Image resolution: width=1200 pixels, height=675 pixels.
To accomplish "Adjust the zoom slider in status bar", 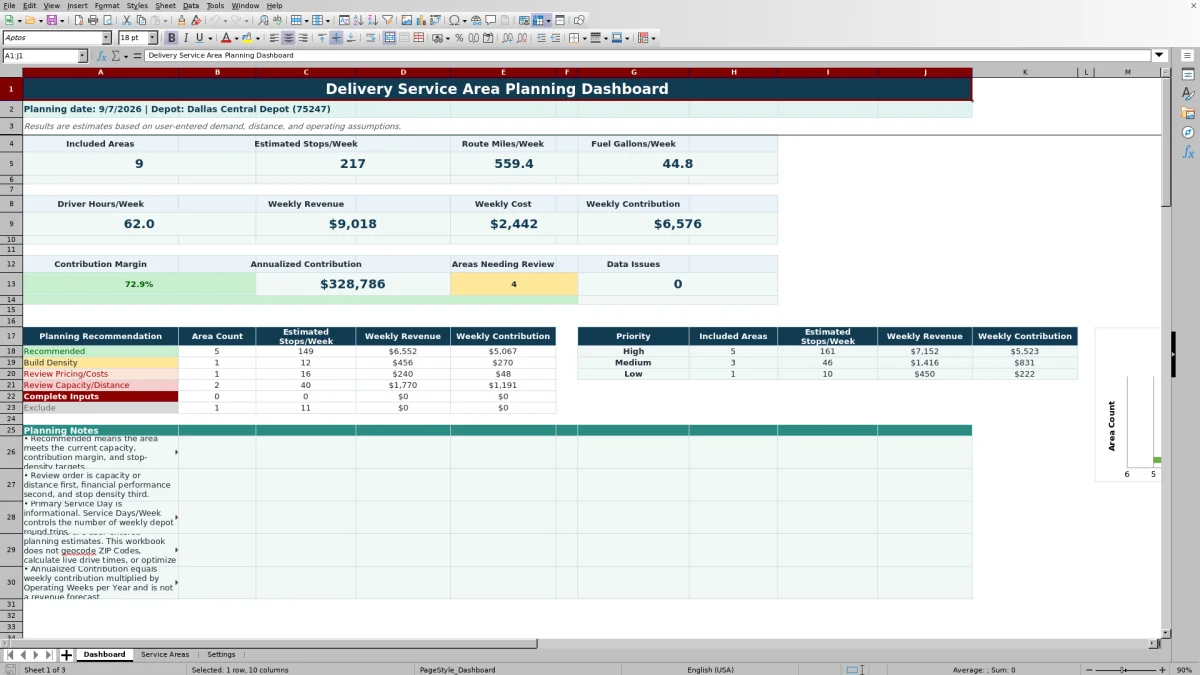I will coord(1124,670).
